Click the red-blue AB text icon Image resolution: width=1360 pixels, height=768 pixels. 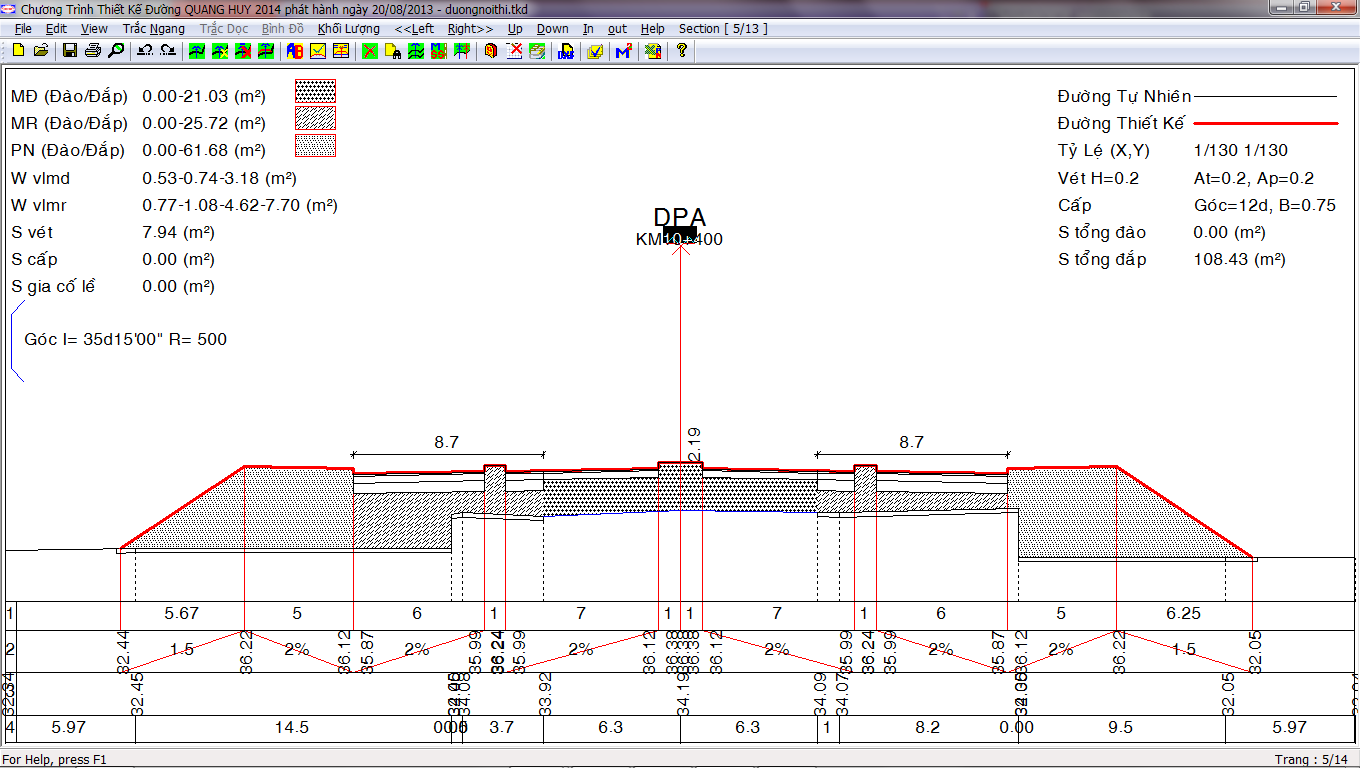point(295,50)
